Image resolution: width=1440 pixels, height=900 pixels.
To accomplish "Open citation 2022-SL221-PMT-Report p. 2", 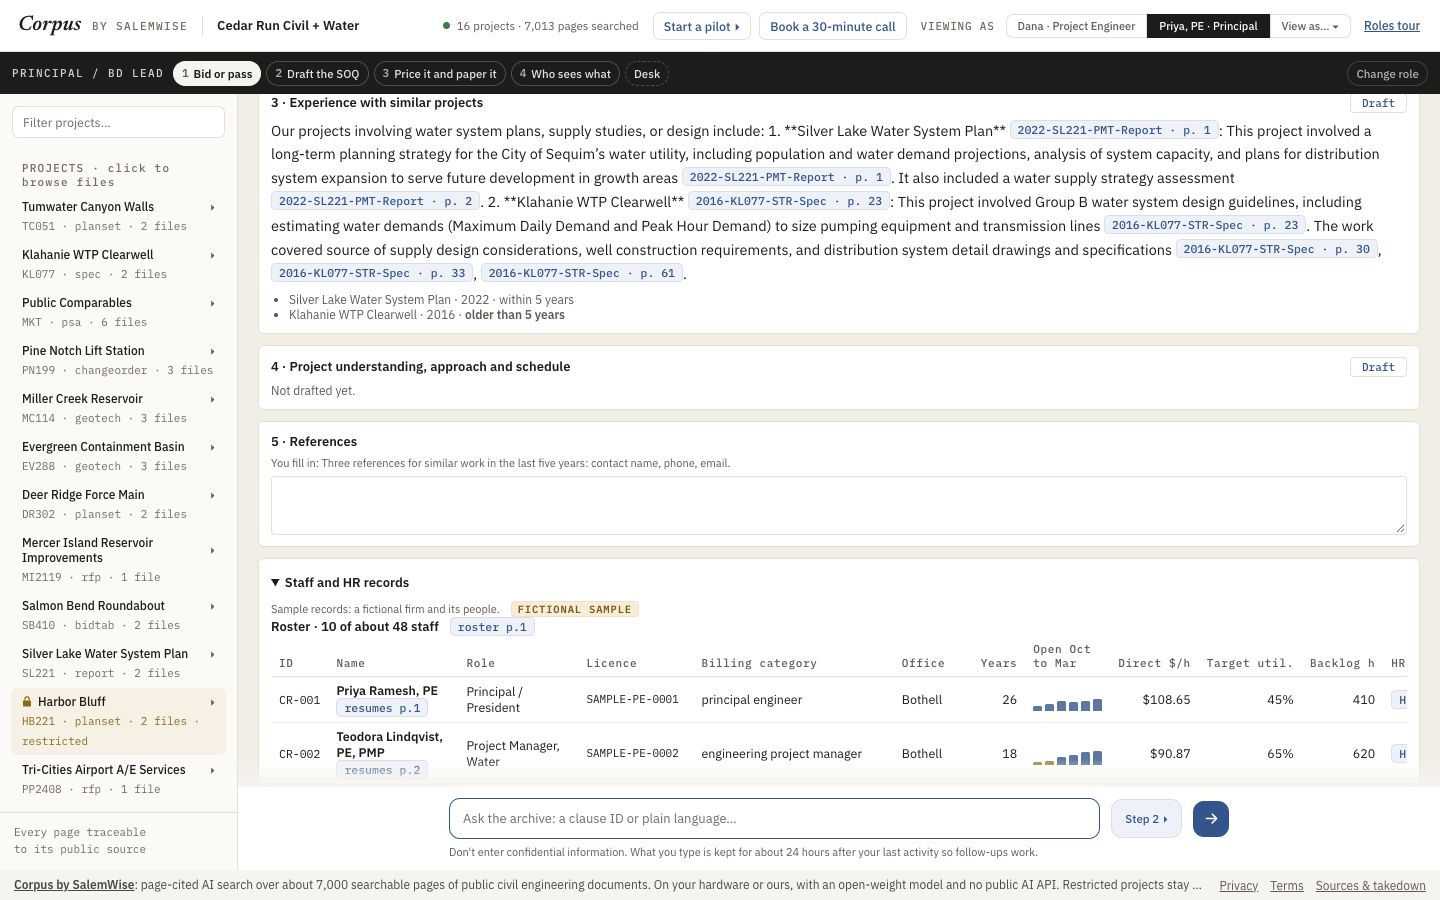I will (x=375, y=201).
